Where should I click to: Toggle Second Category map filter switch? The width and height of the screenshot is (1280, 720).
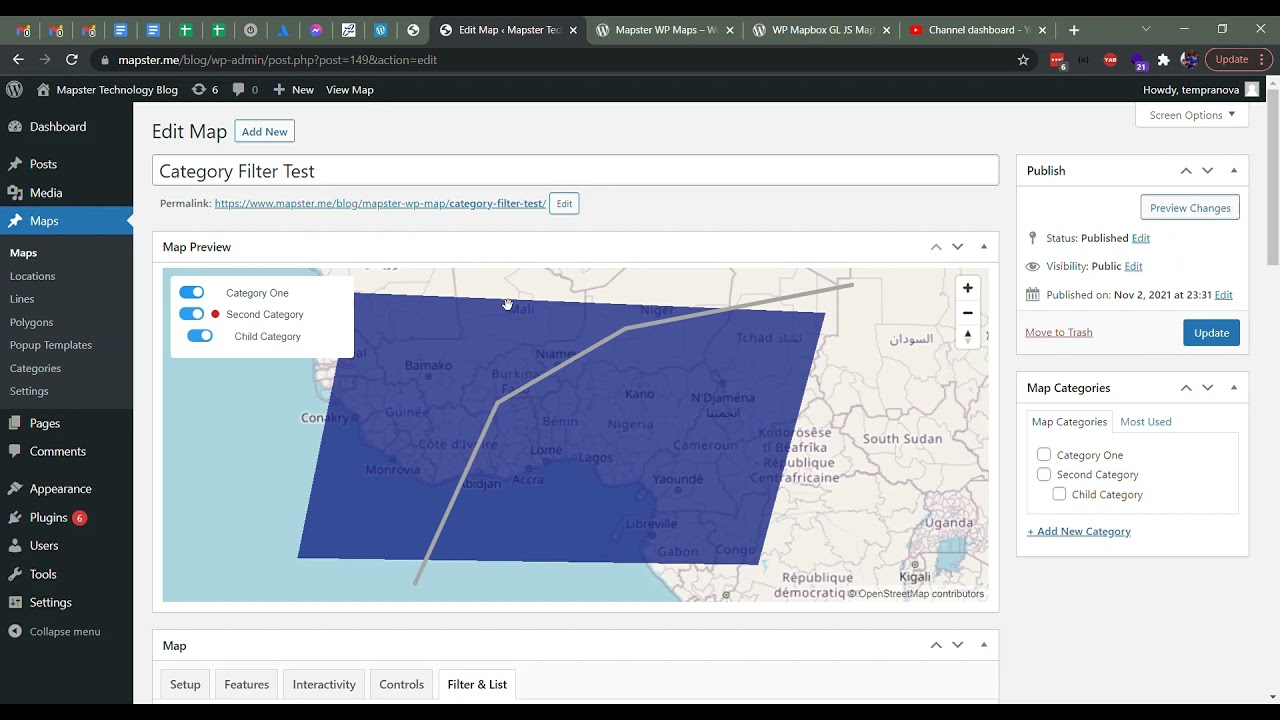click(x=192, y=314)
